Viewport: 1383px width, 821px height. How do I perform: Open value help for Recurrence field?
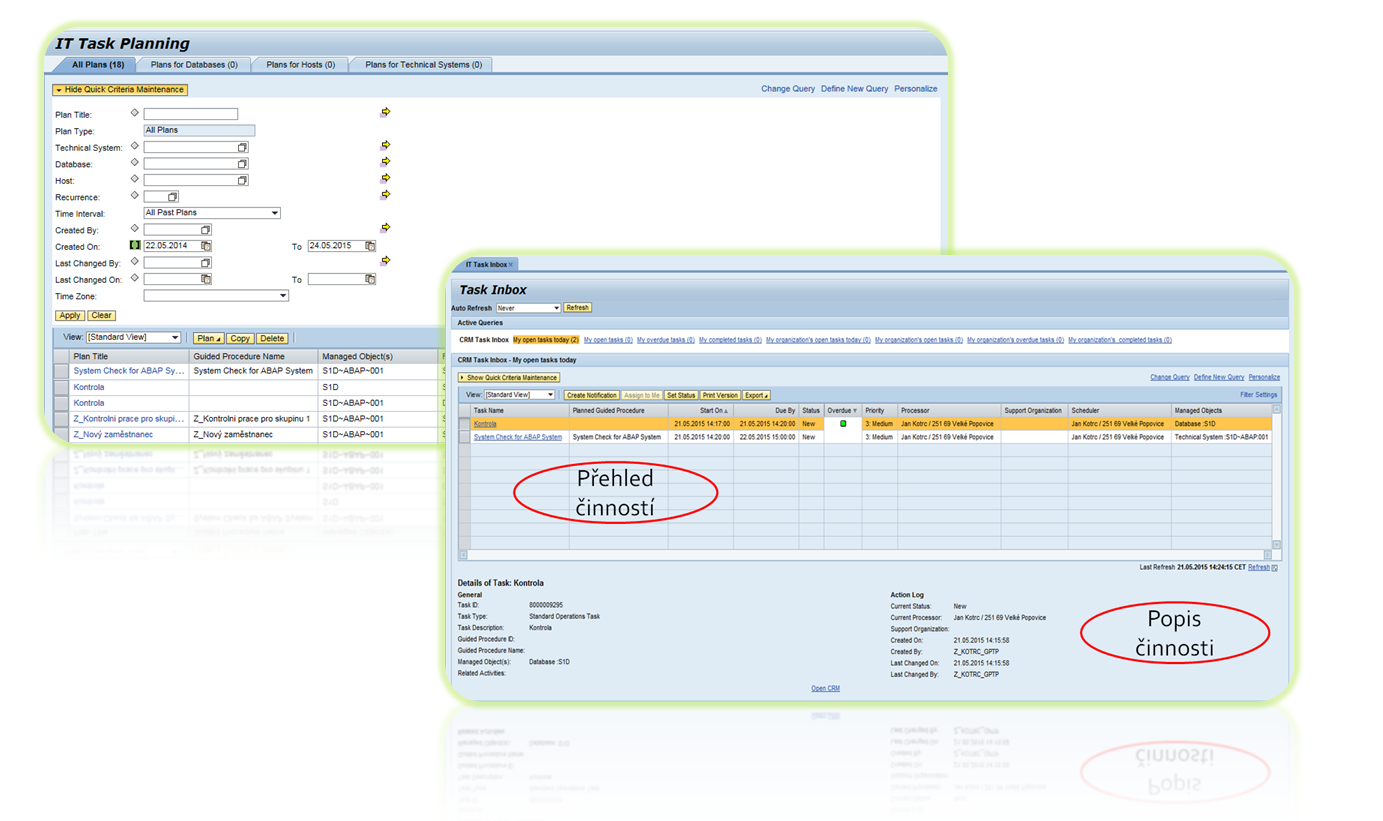point(172,197)
